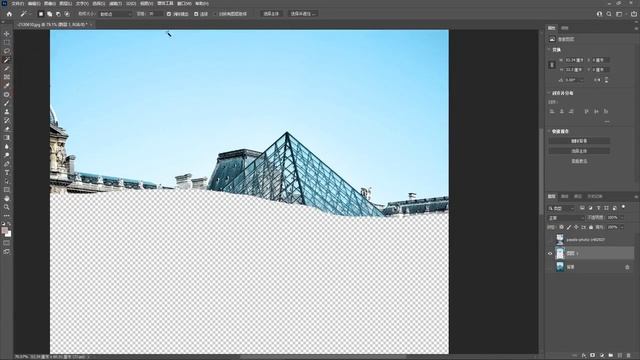
Task: Open the Filter menu
Action: pyautogui.click(x=115, y=3)
